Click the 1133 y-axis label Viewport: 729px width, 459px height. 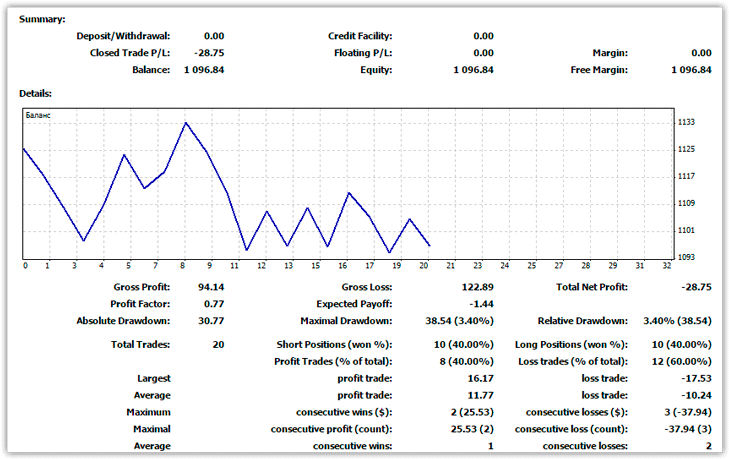(687, 122)
